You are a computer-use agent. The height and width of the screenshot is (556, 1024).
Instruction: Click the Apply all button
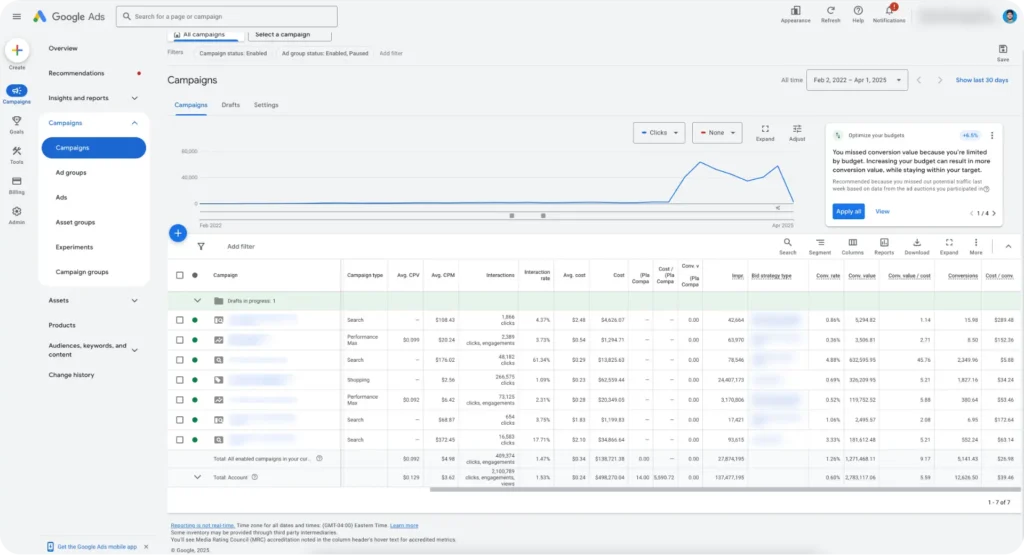tap(848, 212)
